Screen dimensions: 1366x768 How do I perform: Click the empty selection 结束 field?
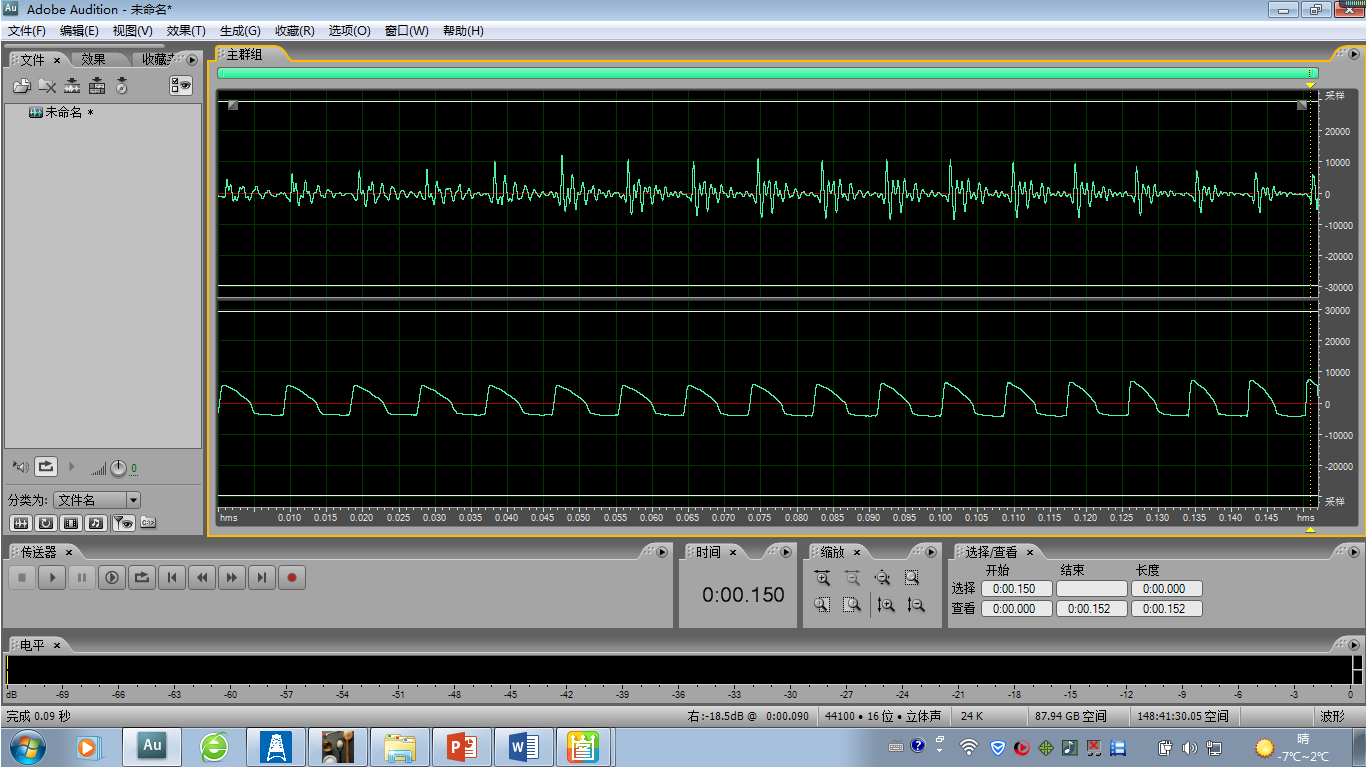pyautogui.click(x=1091, y=589)
